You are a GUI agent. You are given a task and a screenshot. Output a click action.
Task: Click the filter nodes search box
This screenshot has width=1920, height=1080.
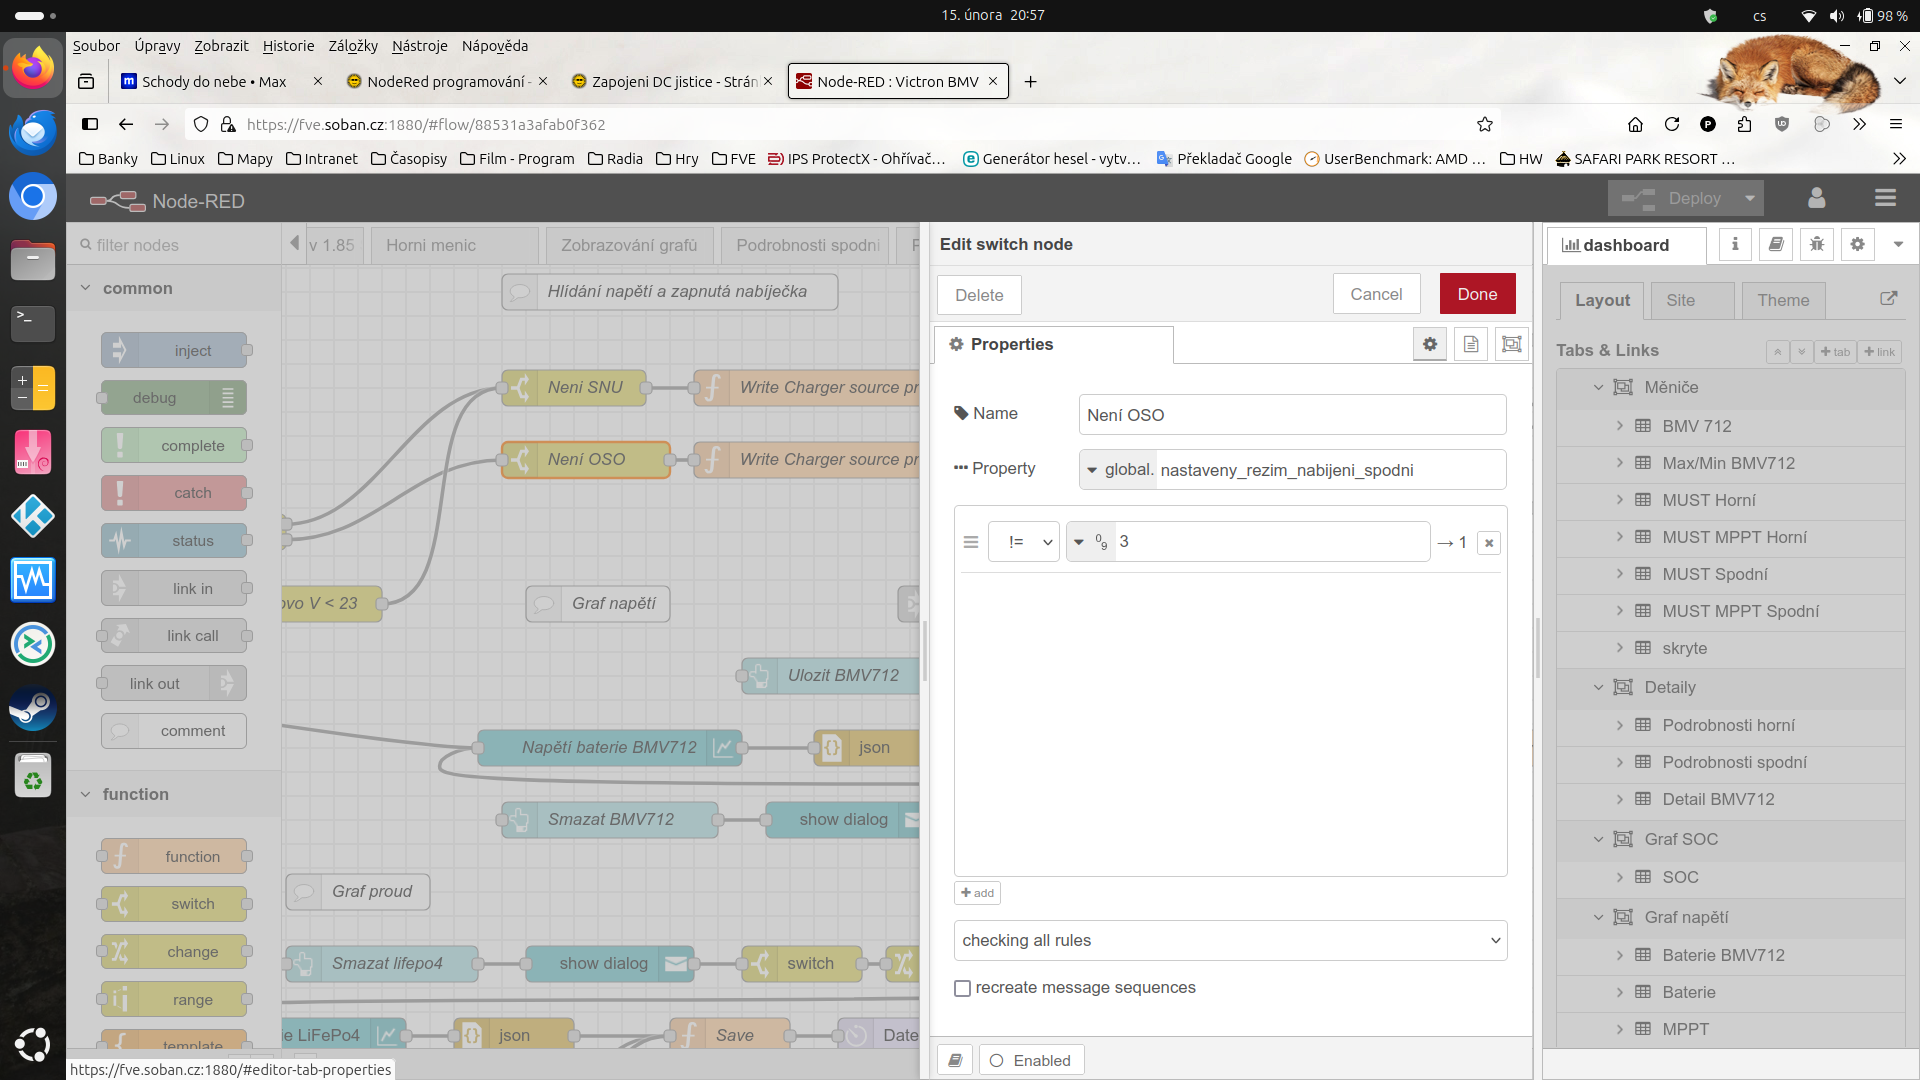tap(175, 245)
